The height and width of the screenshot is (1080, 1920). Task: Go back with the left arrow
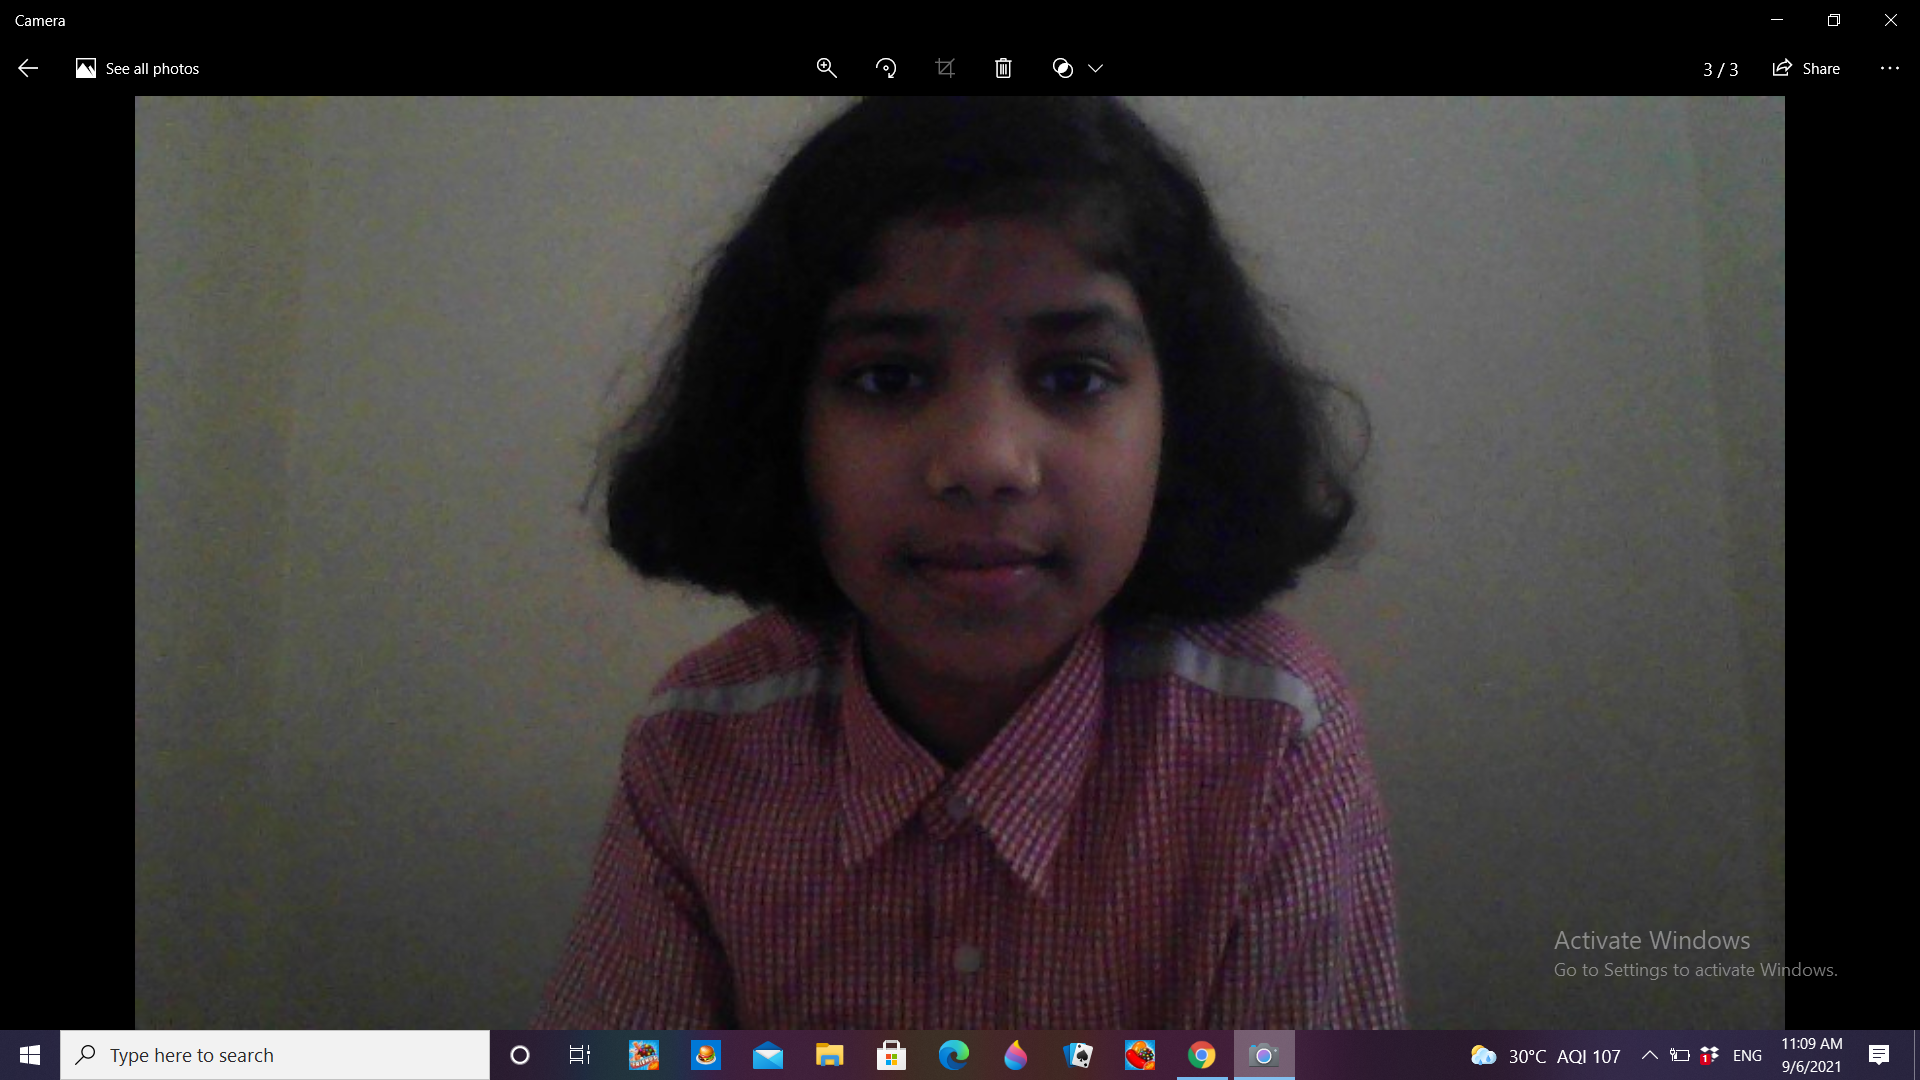tap(28, 68)
